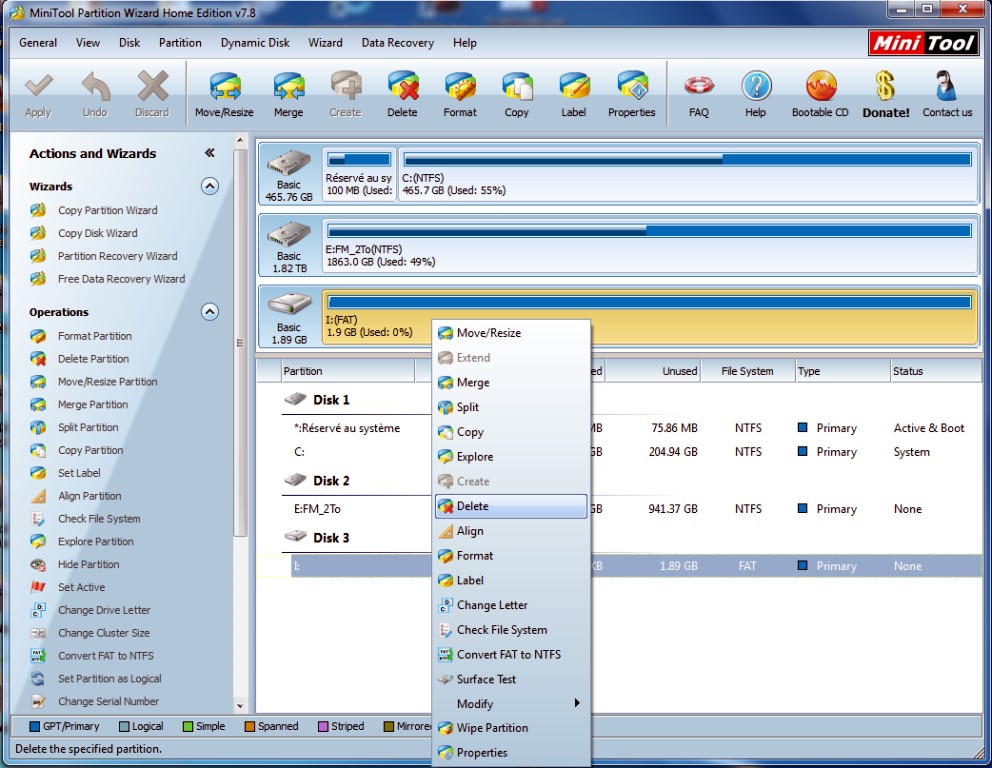992x768 pixels.
Task: Launch Copy Partition Wizard in sidebar
Action: tap(108, 210)
